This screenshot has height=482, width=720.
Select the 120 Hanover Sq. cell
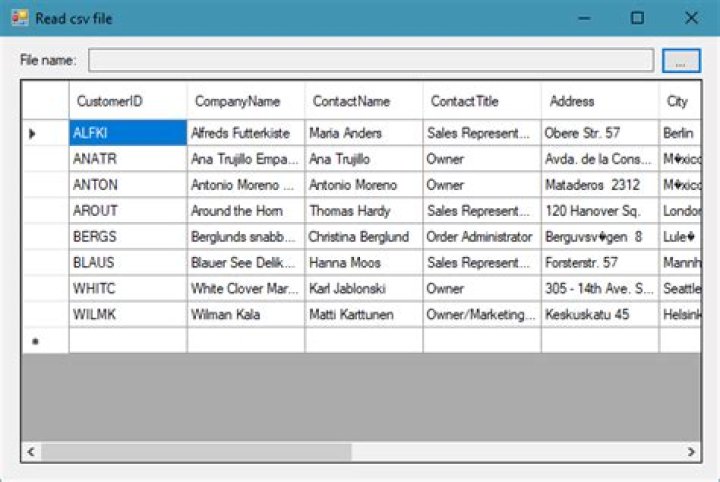click(600, 211)
